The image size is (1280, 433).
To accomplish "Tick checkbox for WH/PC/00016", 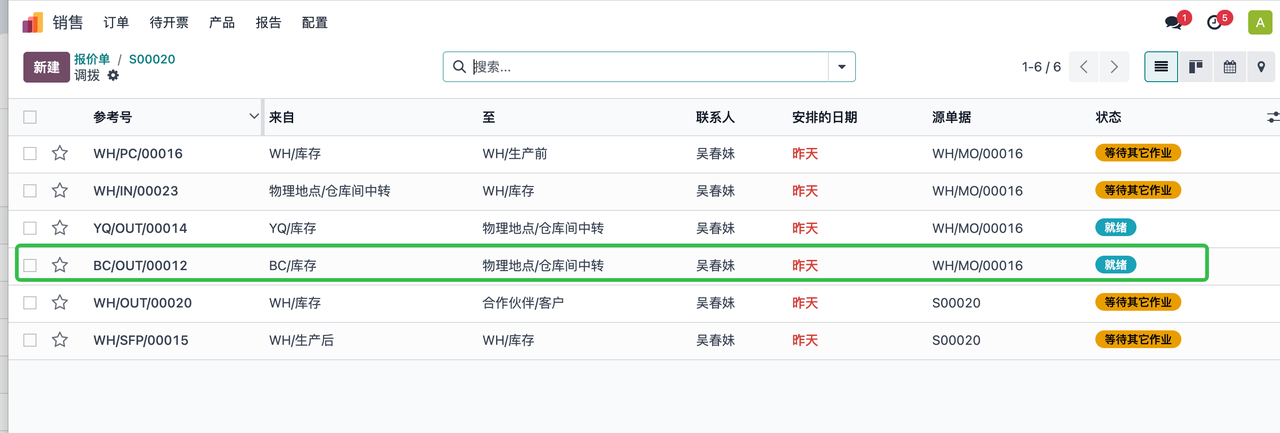I will coord(30,153).
